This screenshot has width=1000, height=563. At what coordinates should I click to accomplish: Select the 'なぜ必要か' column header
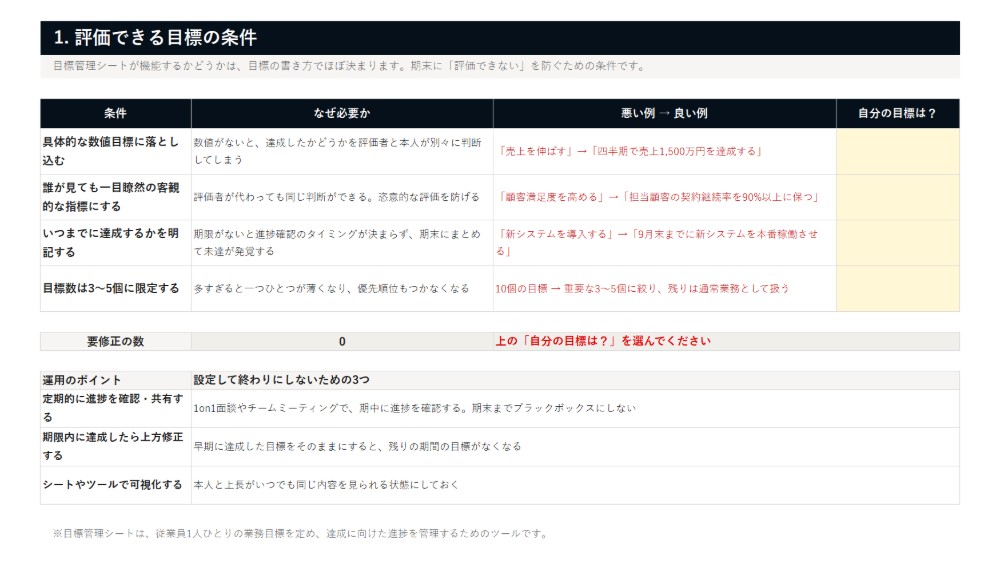(x=342, y=113)
